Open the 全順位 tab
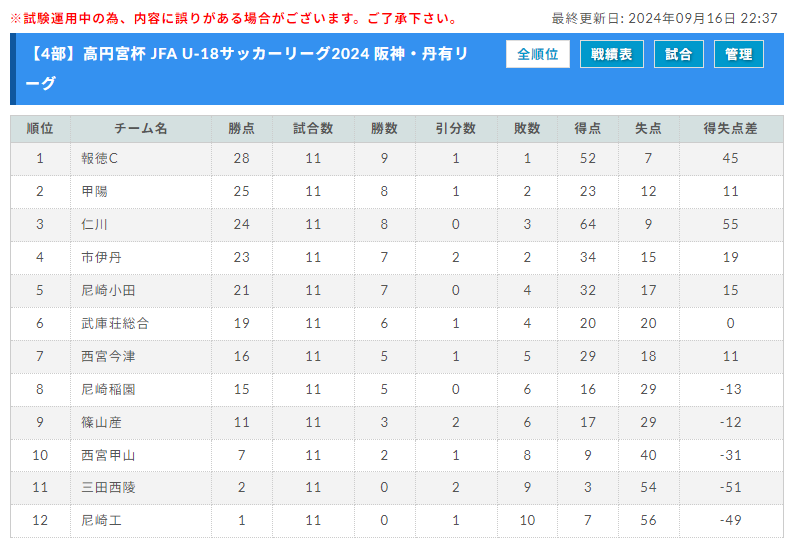Viewport: 792px width, 548px height. (537, 54)
